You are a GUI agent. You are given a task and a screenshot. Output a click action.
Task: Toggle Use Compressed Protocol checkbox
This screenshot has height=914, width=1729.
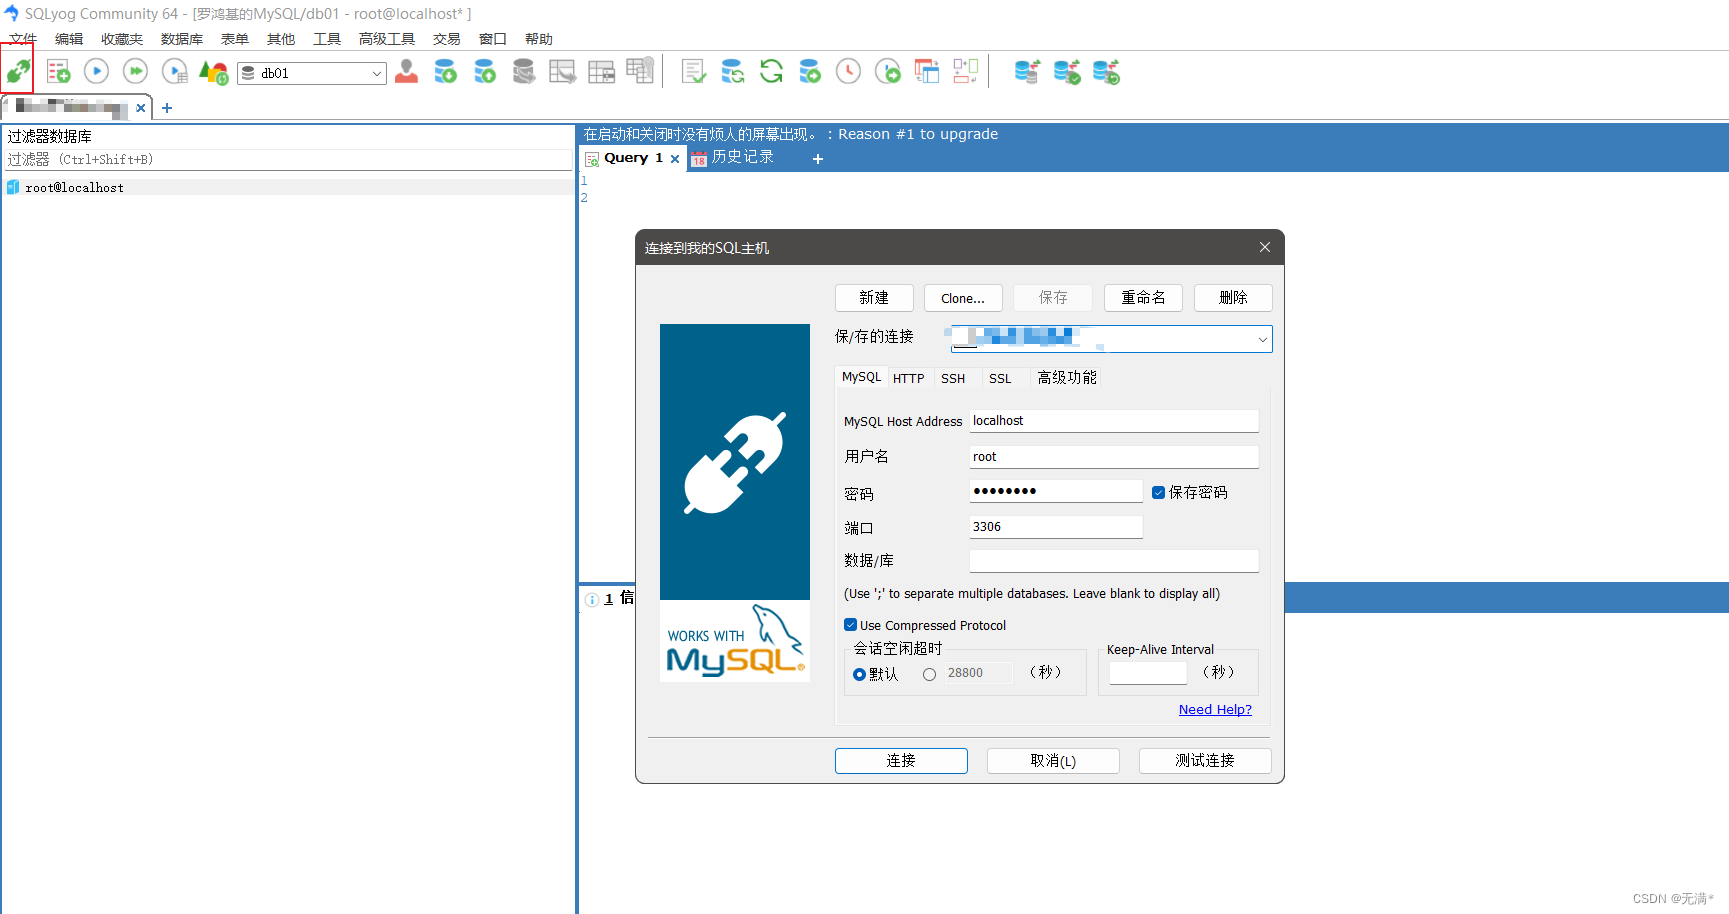[x=850, y=625]
